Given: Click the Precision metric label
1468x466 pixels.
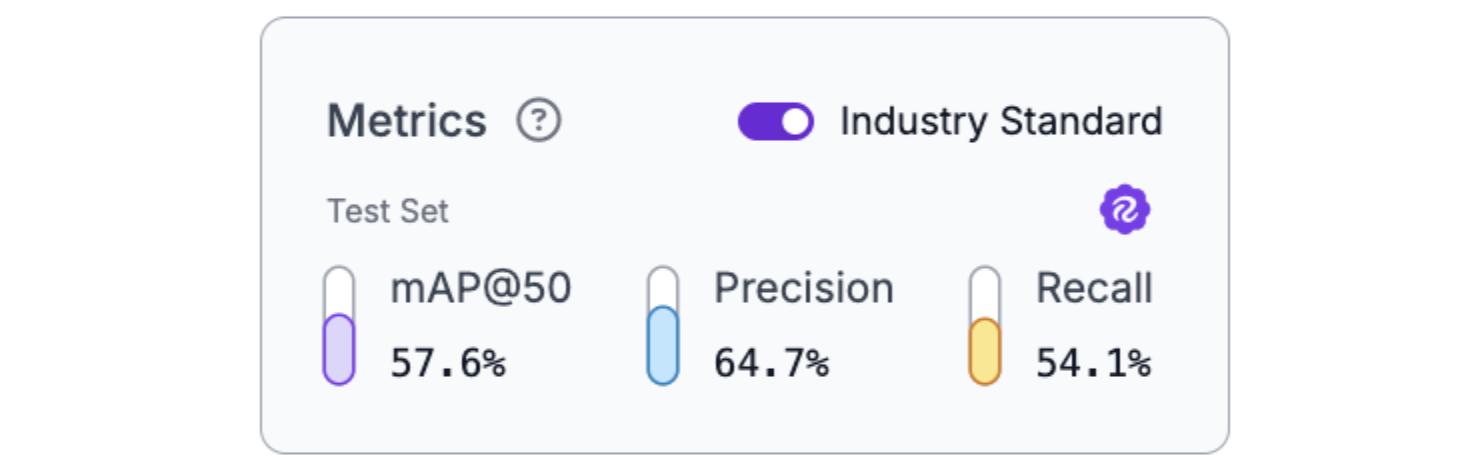Looking at the screenshot, I should pyautogui.click(x=804, y=289).
